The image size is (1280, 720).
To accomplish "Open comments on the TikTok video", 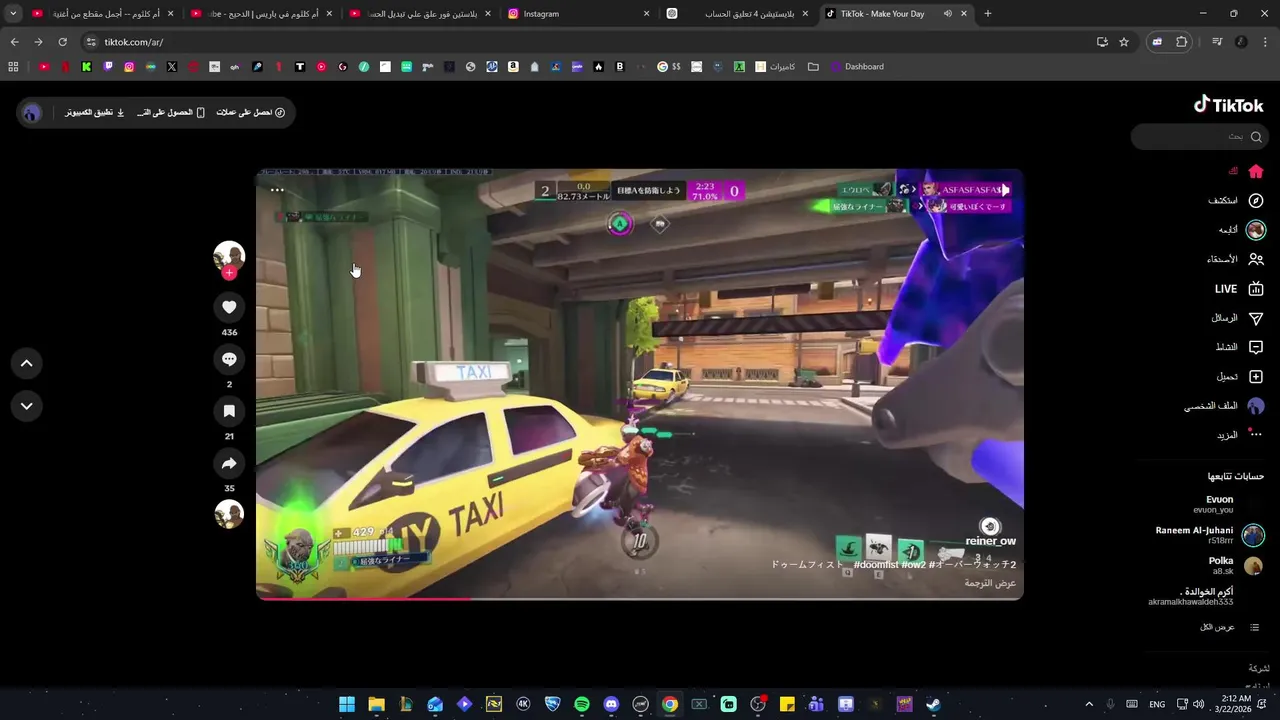I will coord(229,359).
